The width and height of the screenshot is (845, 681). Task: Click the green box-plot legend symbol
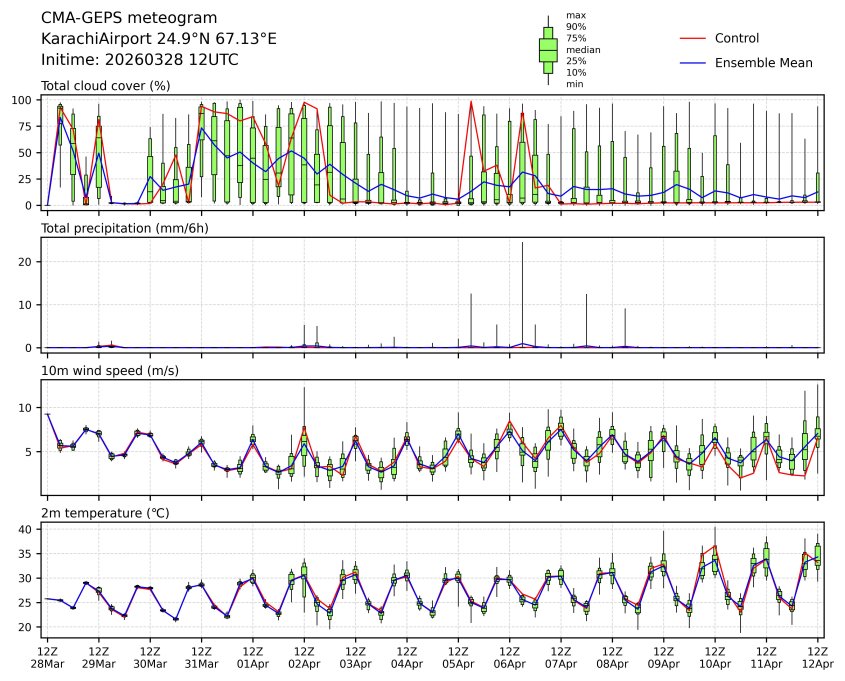[548, 50]
